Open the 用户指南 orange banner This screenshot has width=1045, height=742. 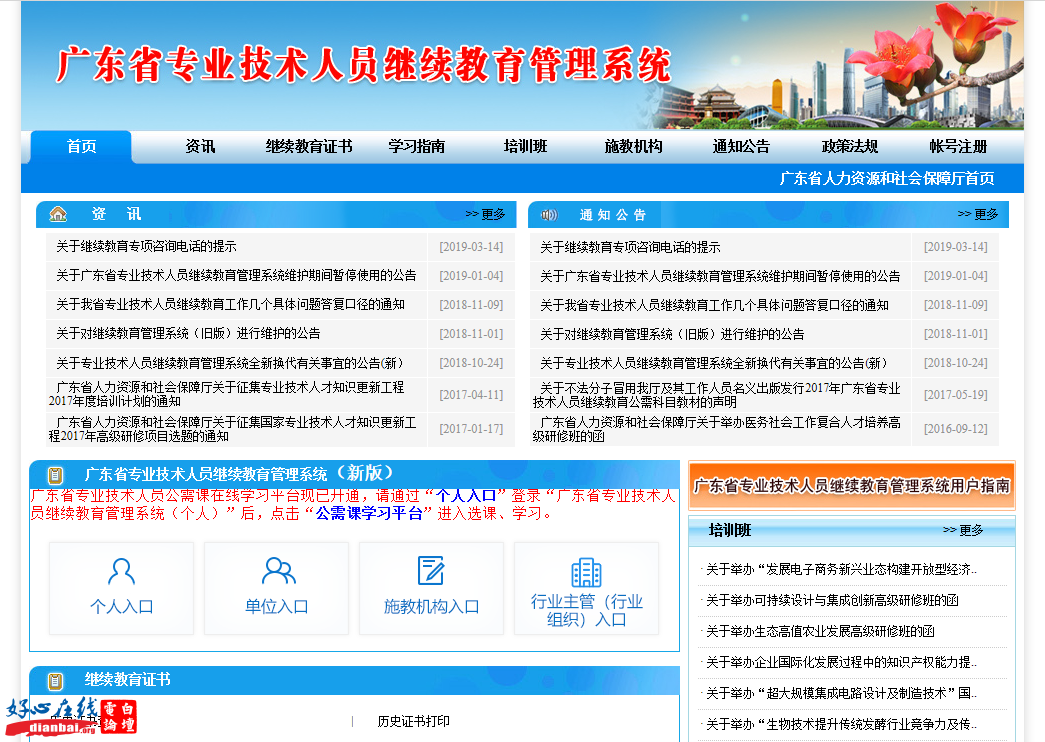[852, 485]
